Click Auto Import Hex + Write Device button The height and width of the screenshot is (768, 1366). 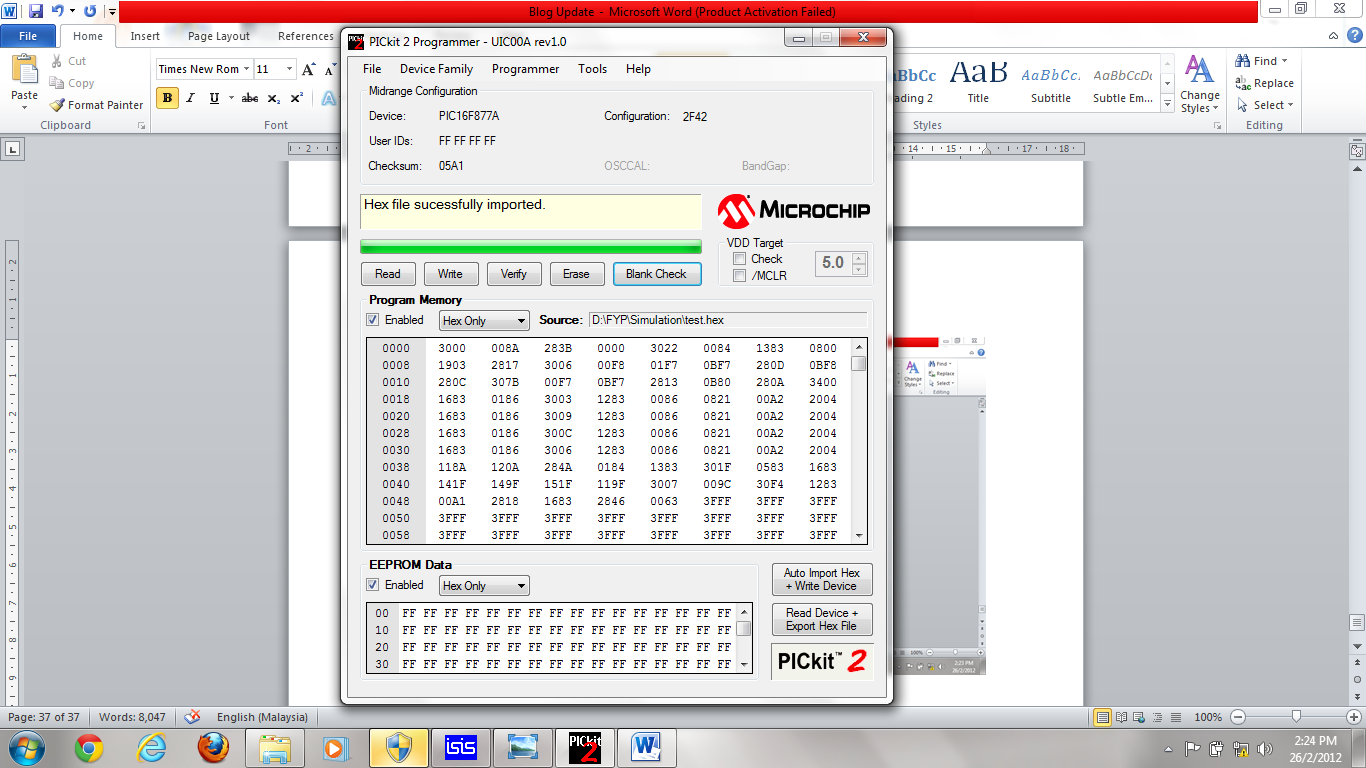(822, 580)
